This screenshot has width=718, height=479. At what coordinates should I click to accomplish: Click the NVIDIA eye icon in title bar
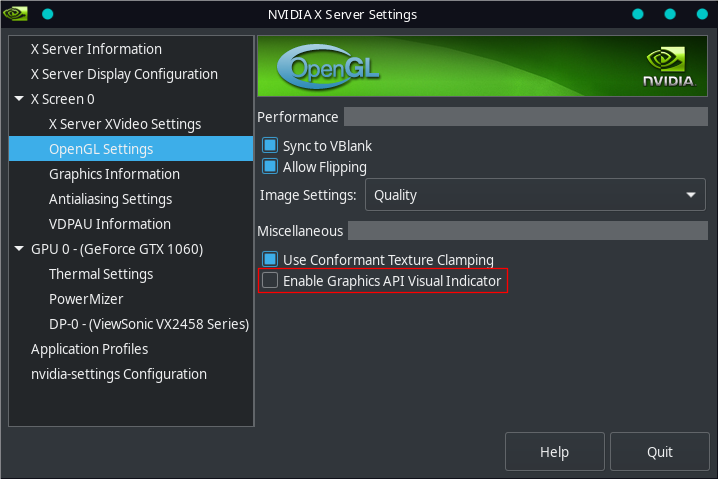tap(15, 14)
